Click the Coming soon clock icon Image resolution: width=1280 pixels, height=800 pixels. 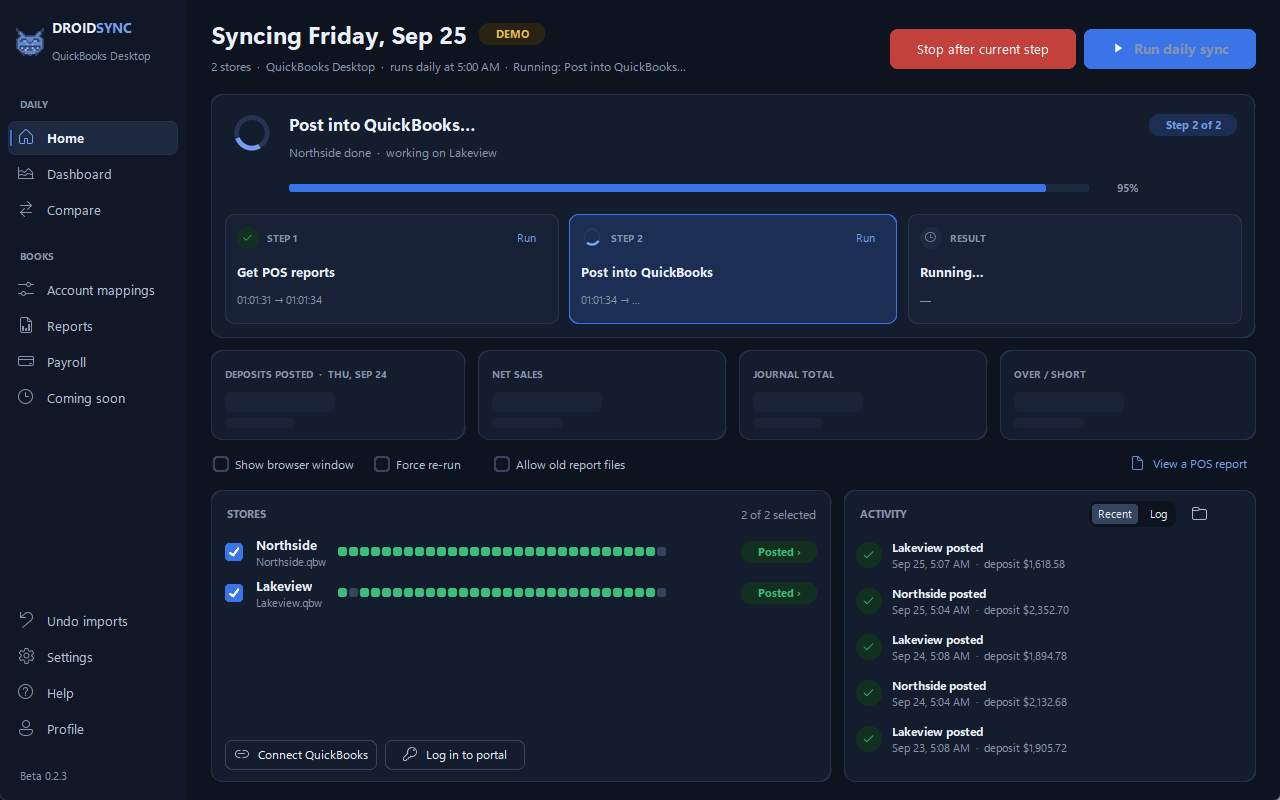click(27, 398)
